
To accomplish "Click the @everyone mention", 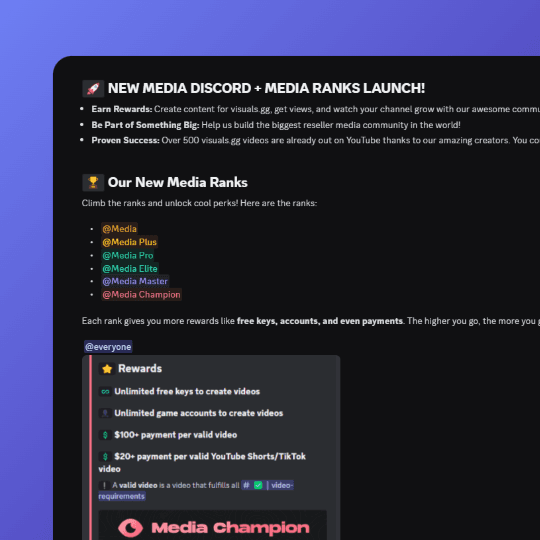I will 108,347.
